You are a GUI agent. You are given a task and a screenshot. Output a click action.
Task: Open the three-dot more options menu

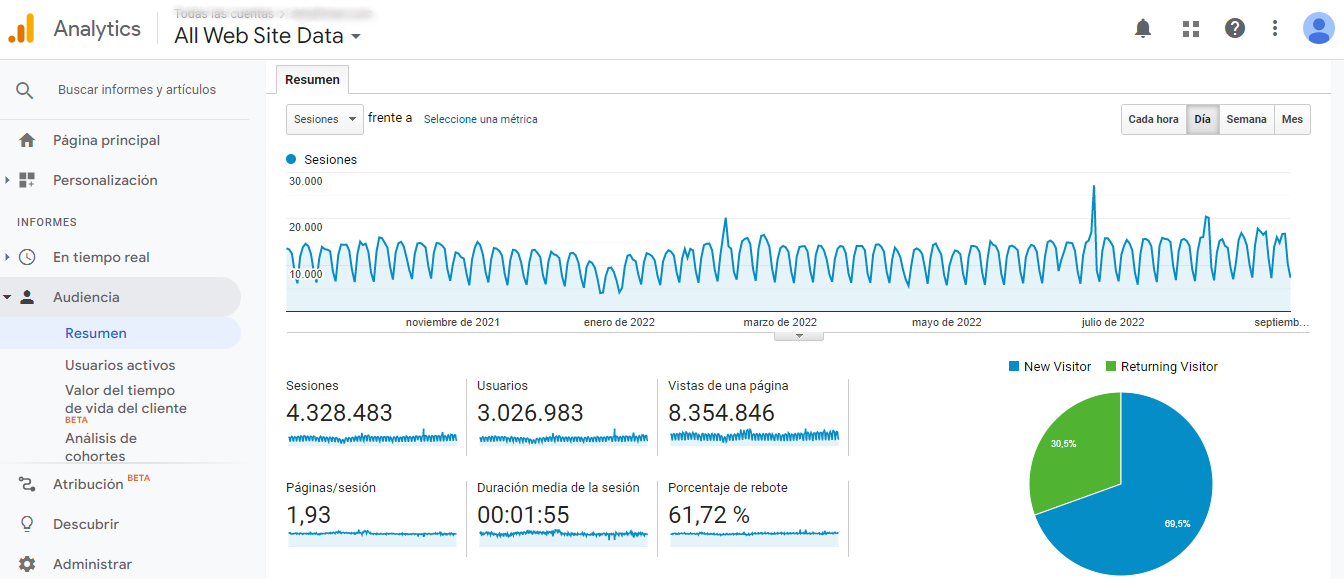1275,29
